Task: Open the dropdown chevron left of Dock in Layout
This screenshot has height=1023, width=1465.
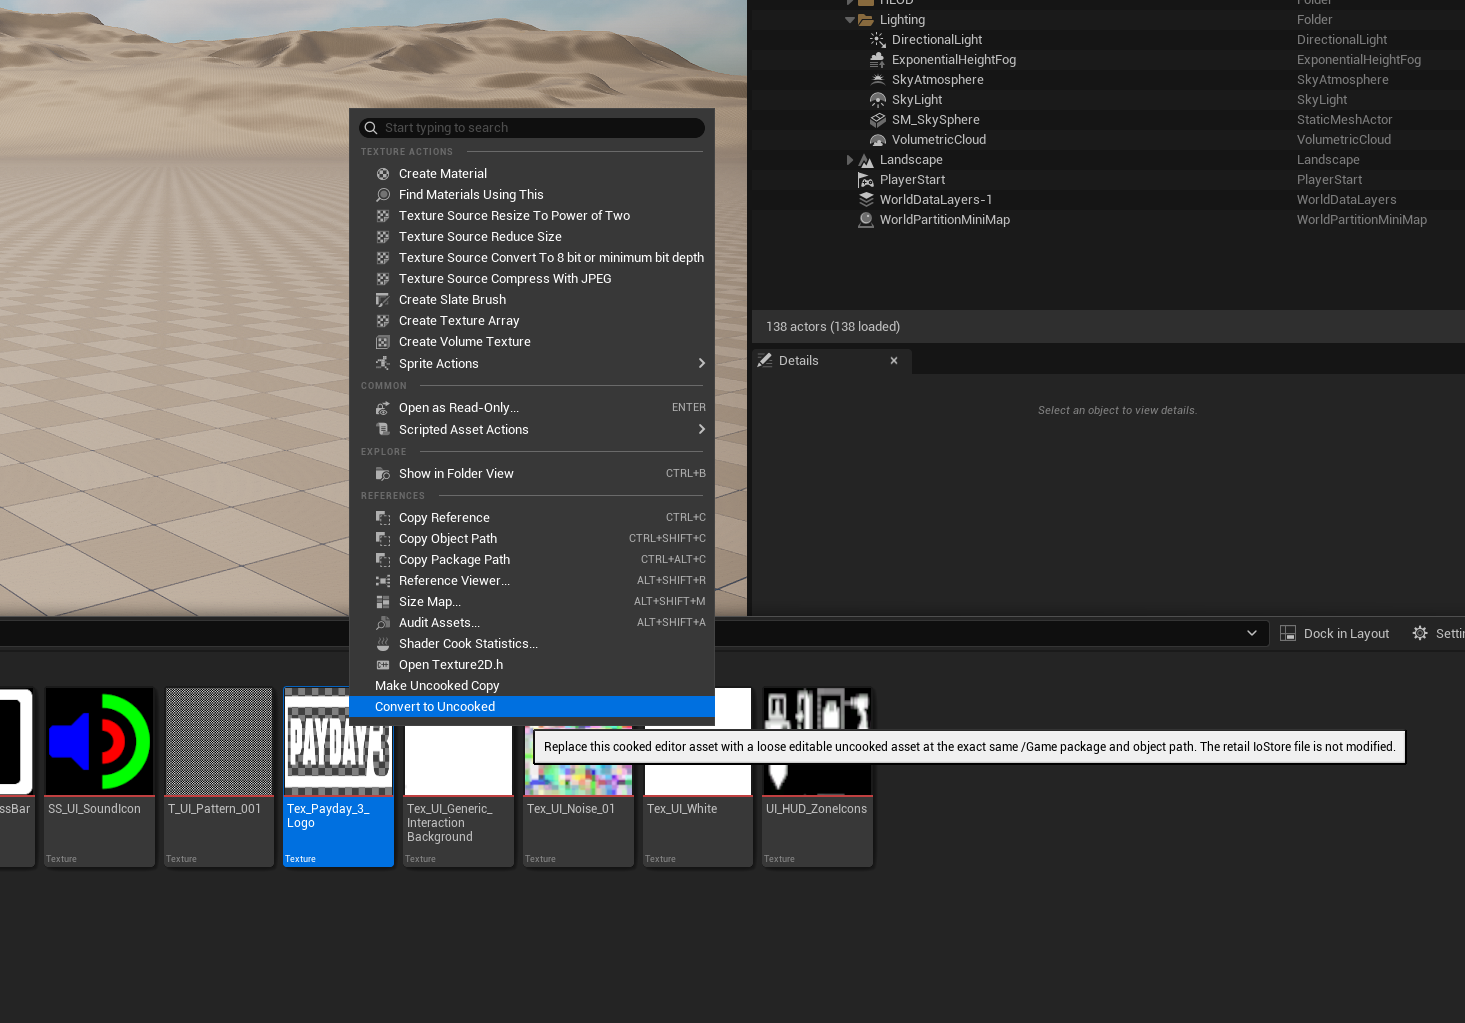Action: coord(1251,633)
